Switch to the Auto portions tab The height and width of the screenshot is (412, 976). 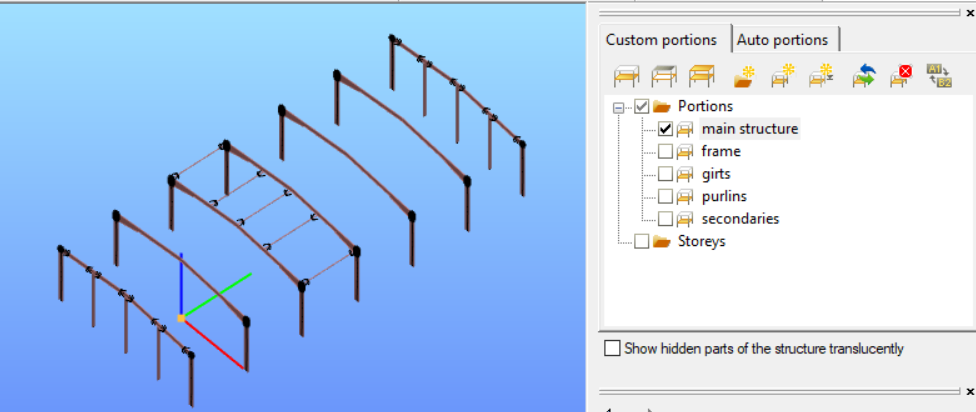(x=782, y=40)
